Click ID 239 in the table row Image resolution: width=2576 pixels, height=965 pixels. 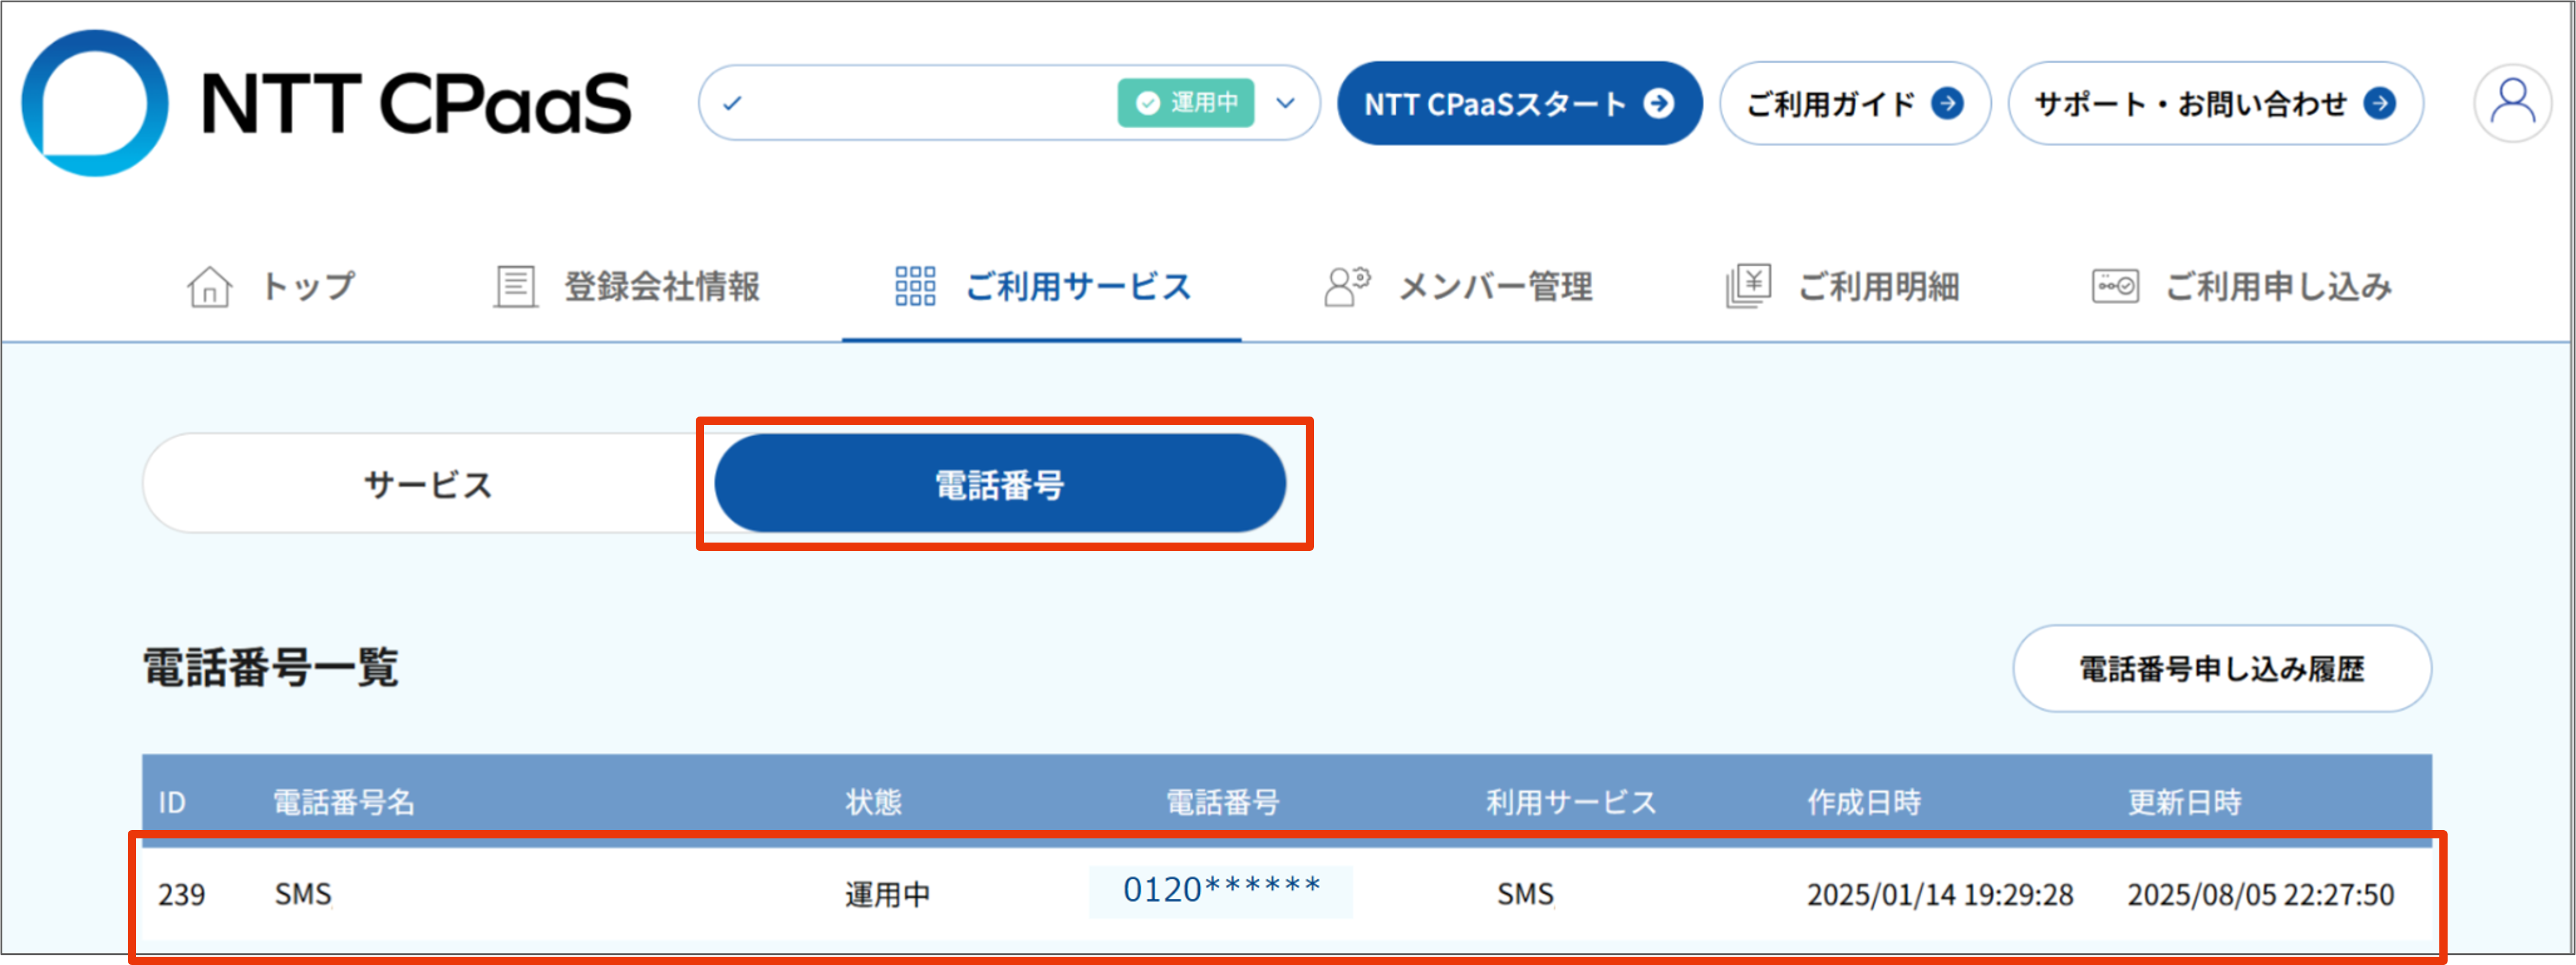[182, 894]
